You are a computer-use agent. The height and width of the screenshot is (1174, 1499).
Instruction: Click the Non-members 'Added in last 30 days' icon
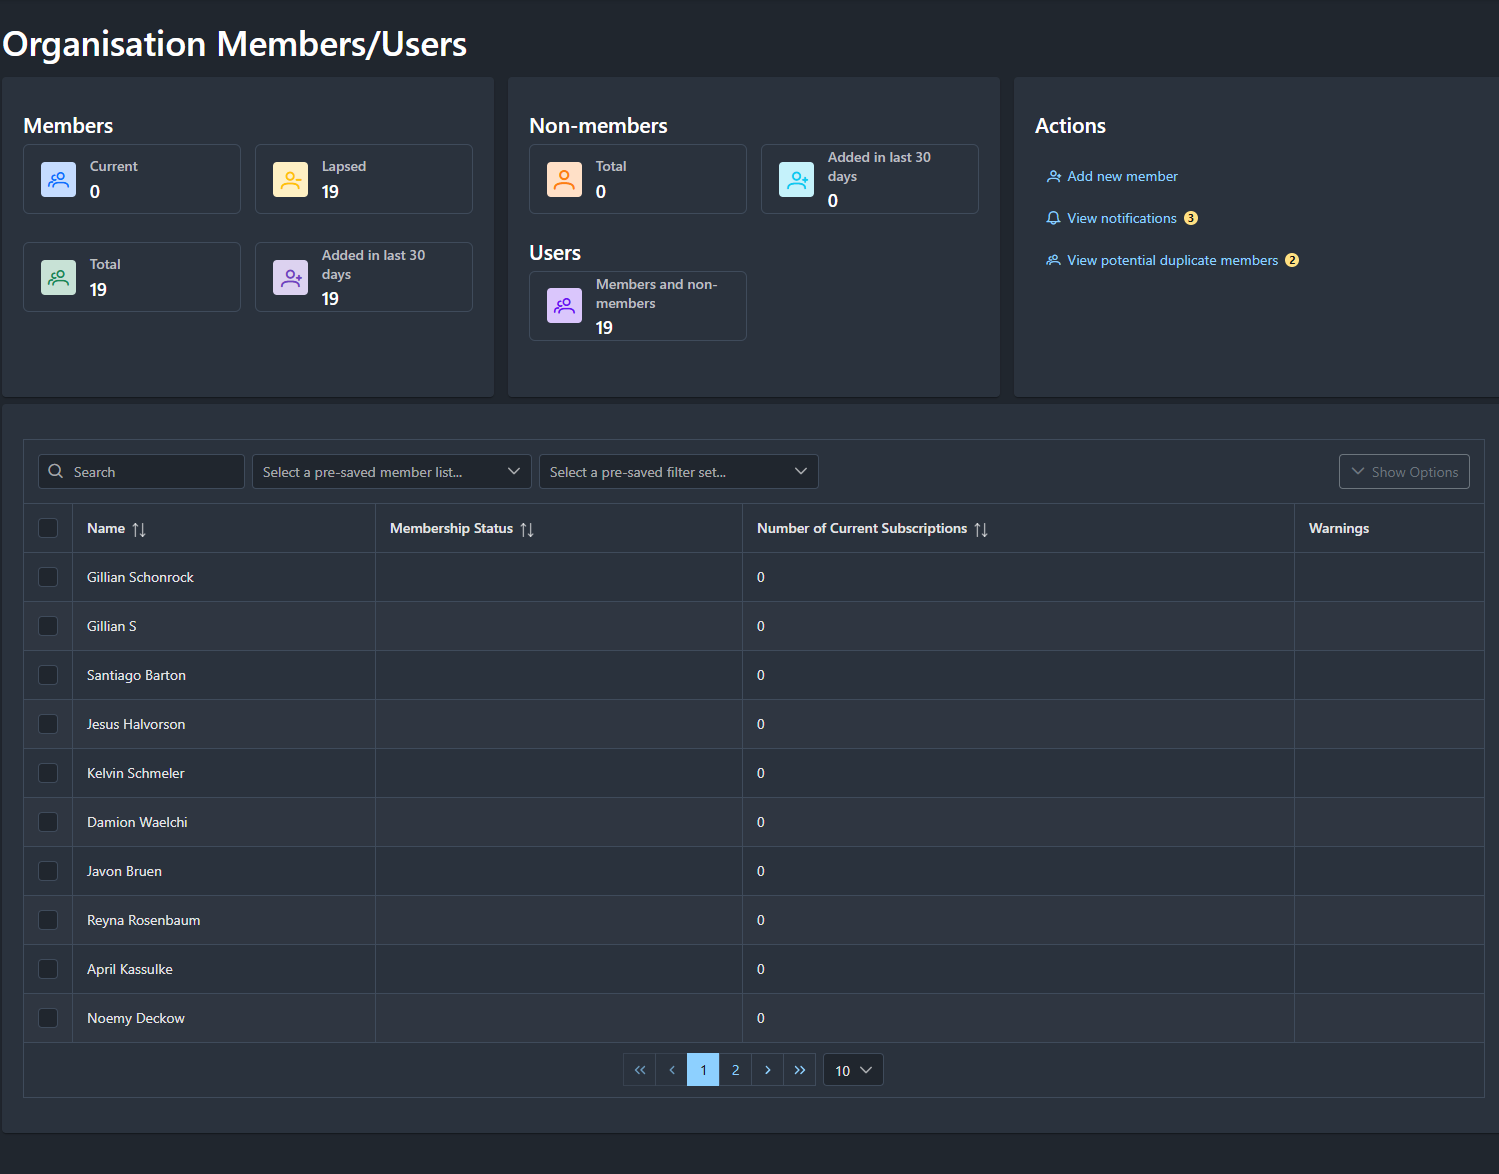pyautogui.click(x=796, y=180)
